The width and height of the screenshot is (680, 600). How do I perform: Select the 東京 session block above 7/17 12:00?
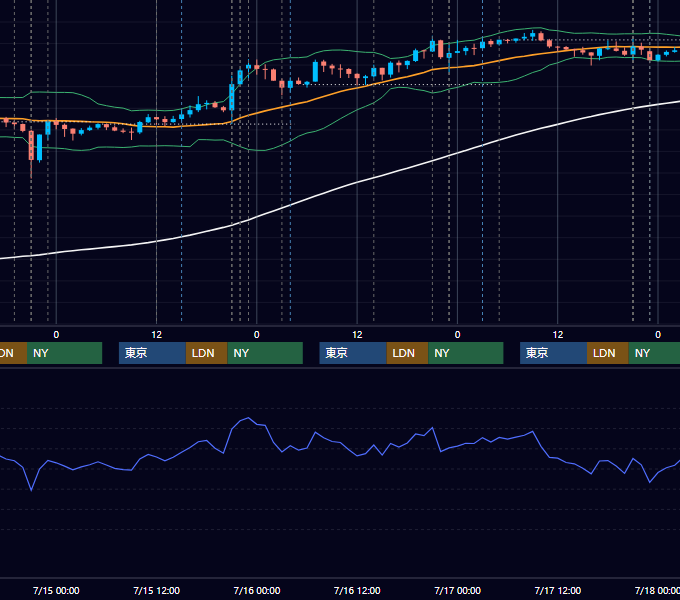pyautogui.click(x=554, y=353)
